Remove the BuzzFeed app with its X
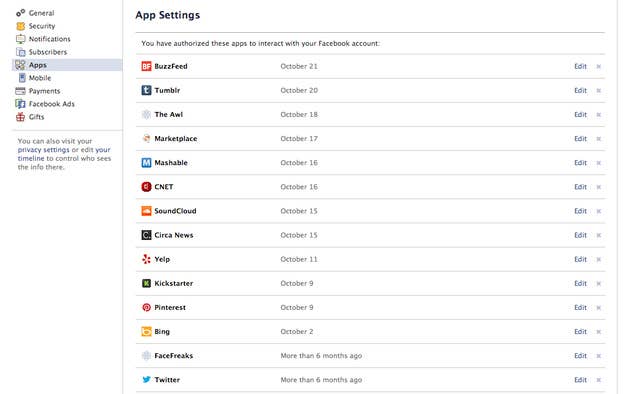The image size is (625, 394). 598,67
